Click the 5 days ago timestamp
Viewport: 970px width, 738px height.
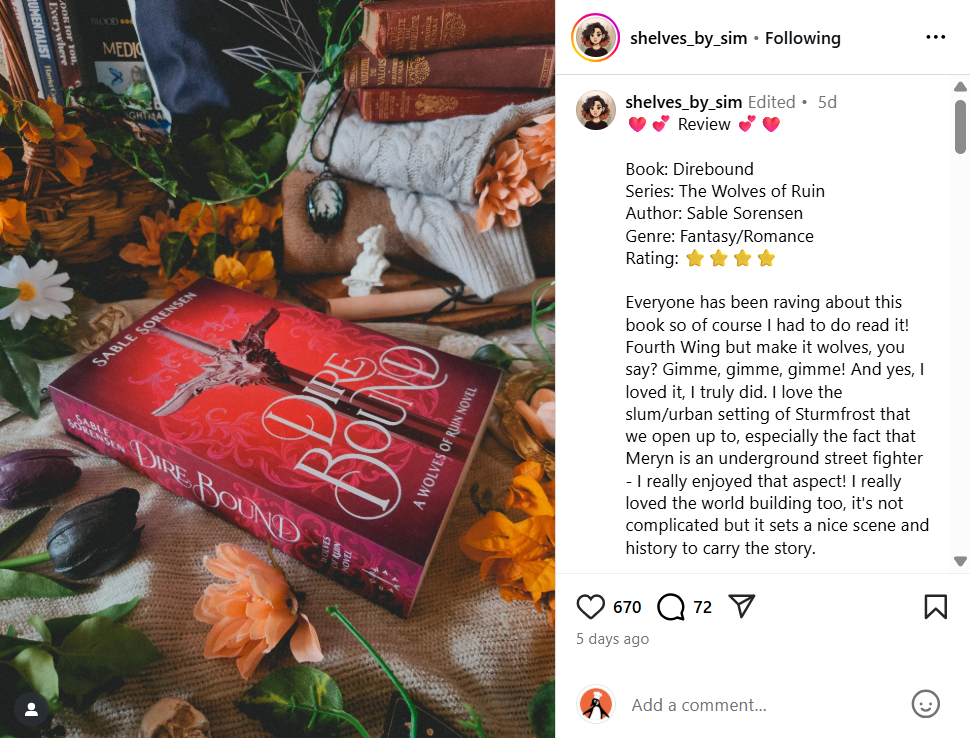tap(612, 638)
